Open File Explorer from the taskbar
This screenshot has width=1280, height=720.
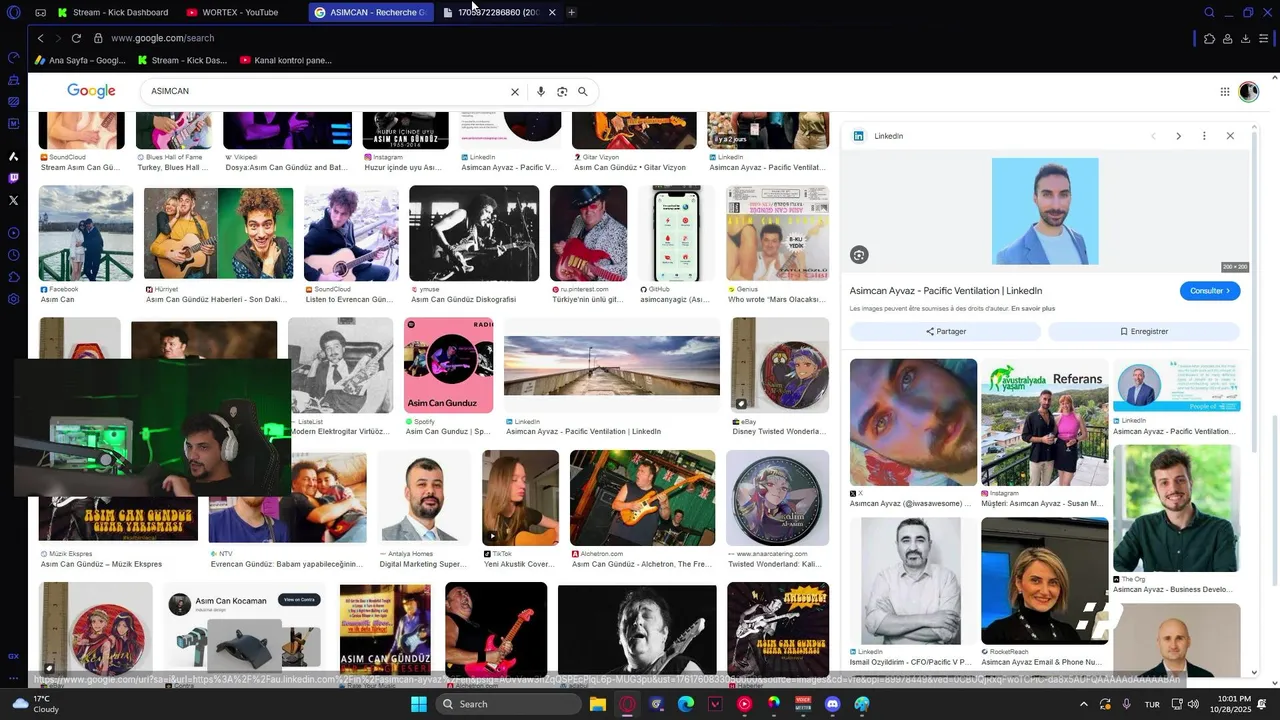coord(597,704)
